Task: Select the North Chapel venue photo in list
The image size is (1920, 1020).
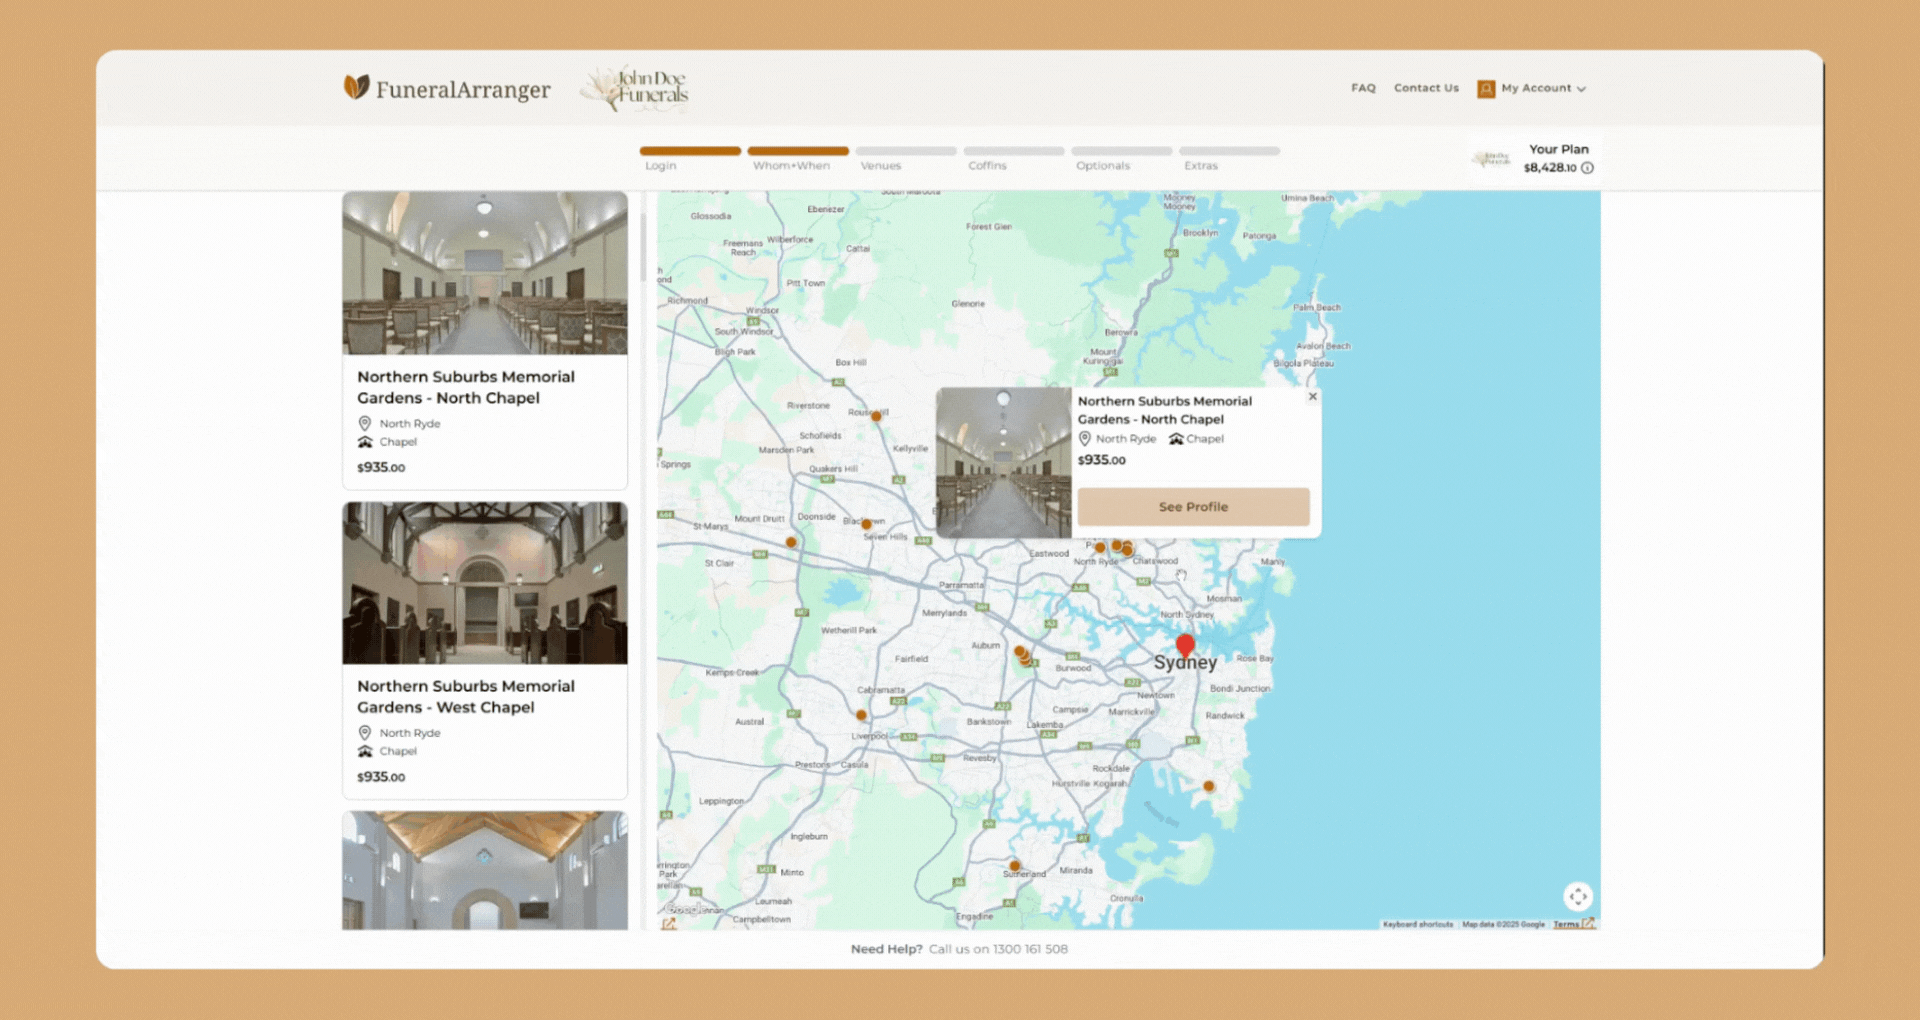Action: click(485, 273)
